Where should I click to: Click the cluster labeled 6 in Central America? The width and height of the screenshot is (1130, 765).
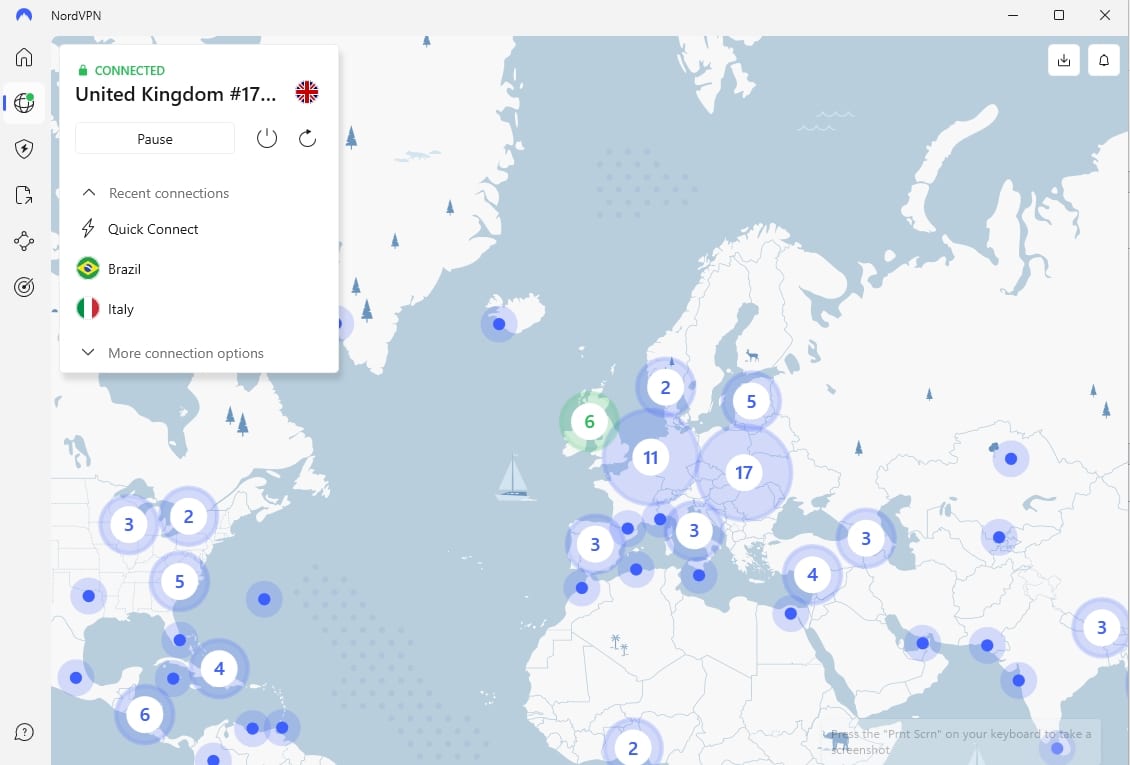click(x=144, y=715)
